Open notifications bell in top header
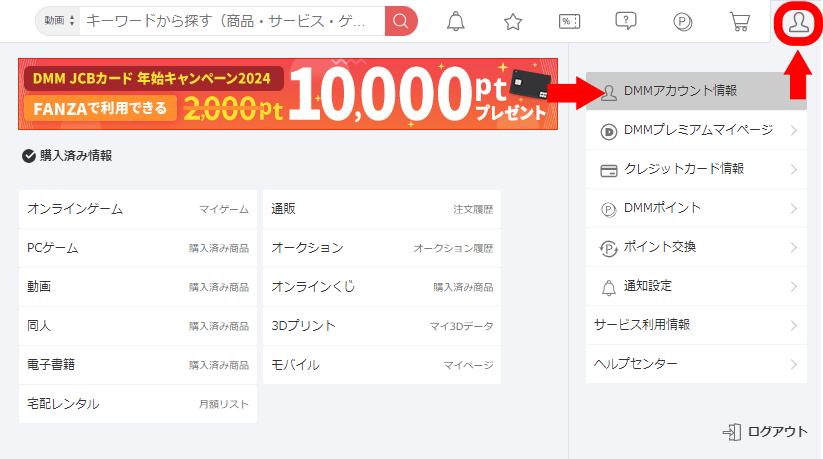Screen dimensions: 823x459 (456, 22)
